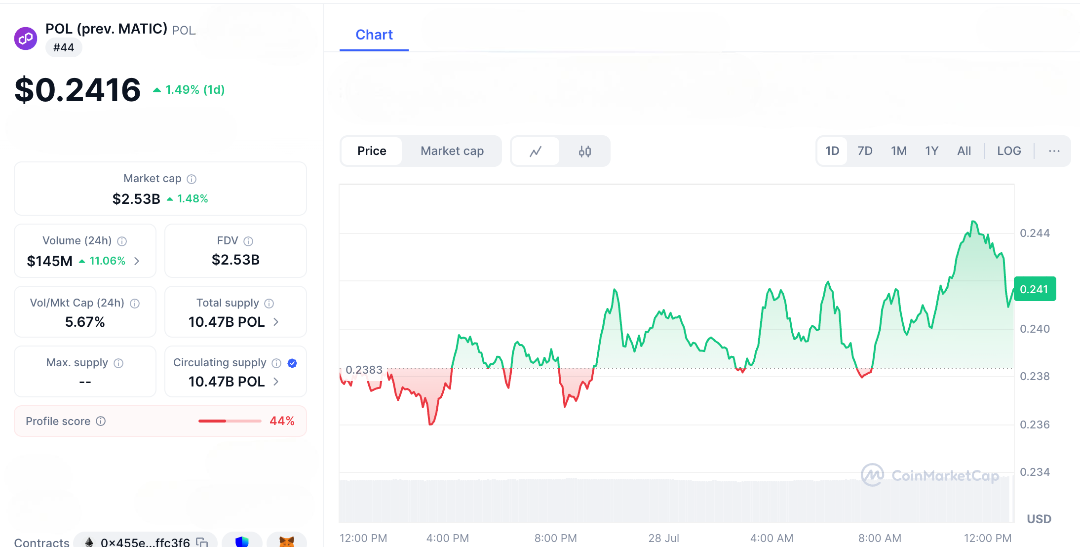This screenshot has height=547, width=1080.
Task: Select the Chart tab
Action: [374, 34]
